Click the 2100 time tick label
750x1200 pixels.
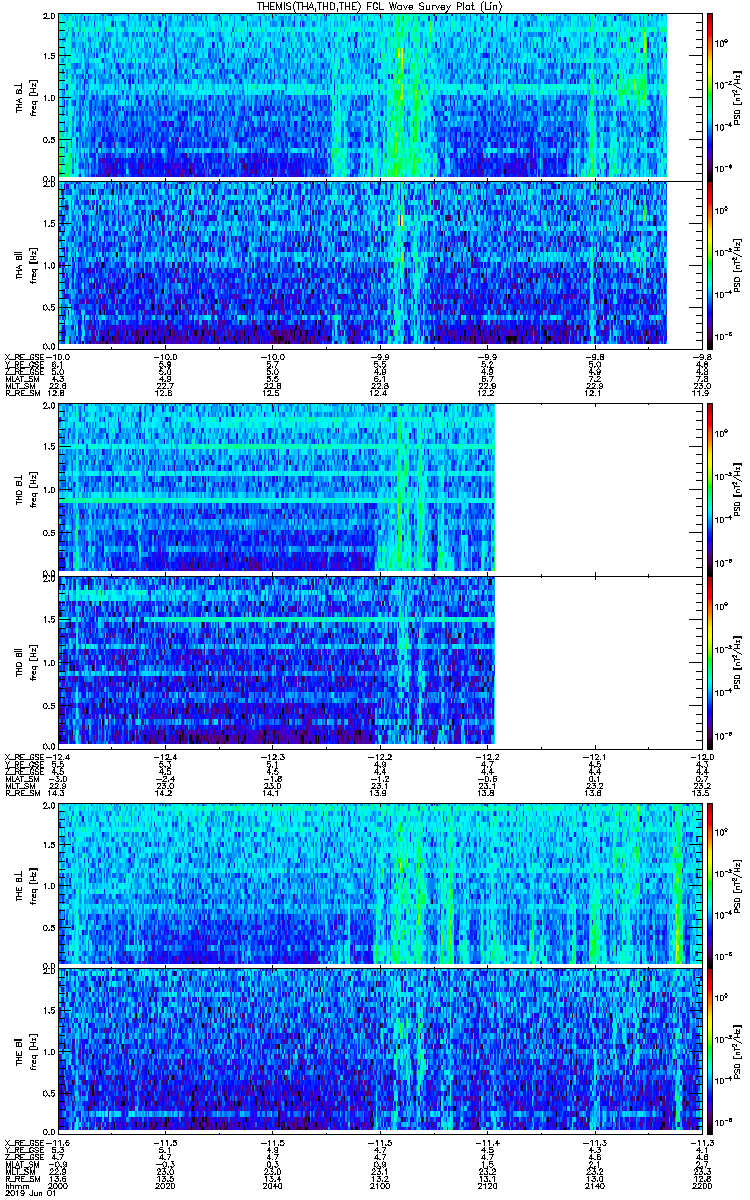point(381,1184)
